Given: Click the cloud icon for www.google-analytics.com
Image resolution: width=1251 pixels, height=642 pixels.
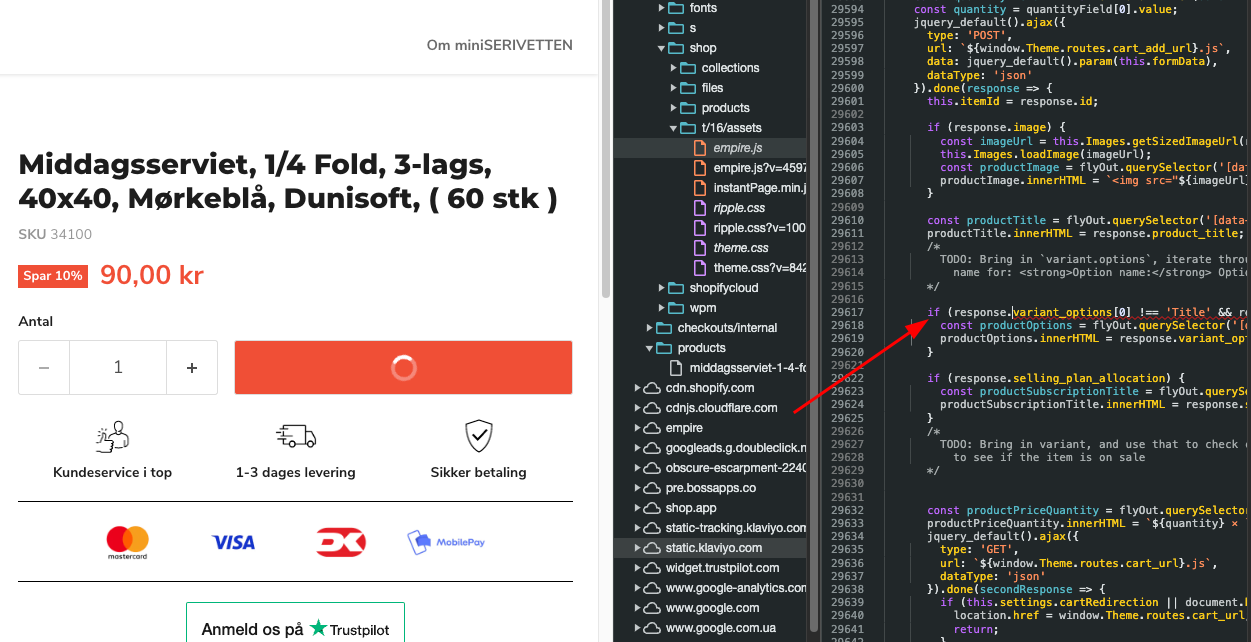Looking at the screenshot, I should click(x=652, y=588).
